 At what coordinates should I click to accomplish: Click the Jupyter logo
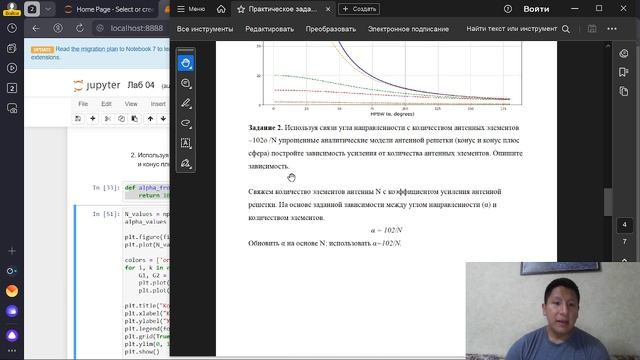click(x=97, y=85)
